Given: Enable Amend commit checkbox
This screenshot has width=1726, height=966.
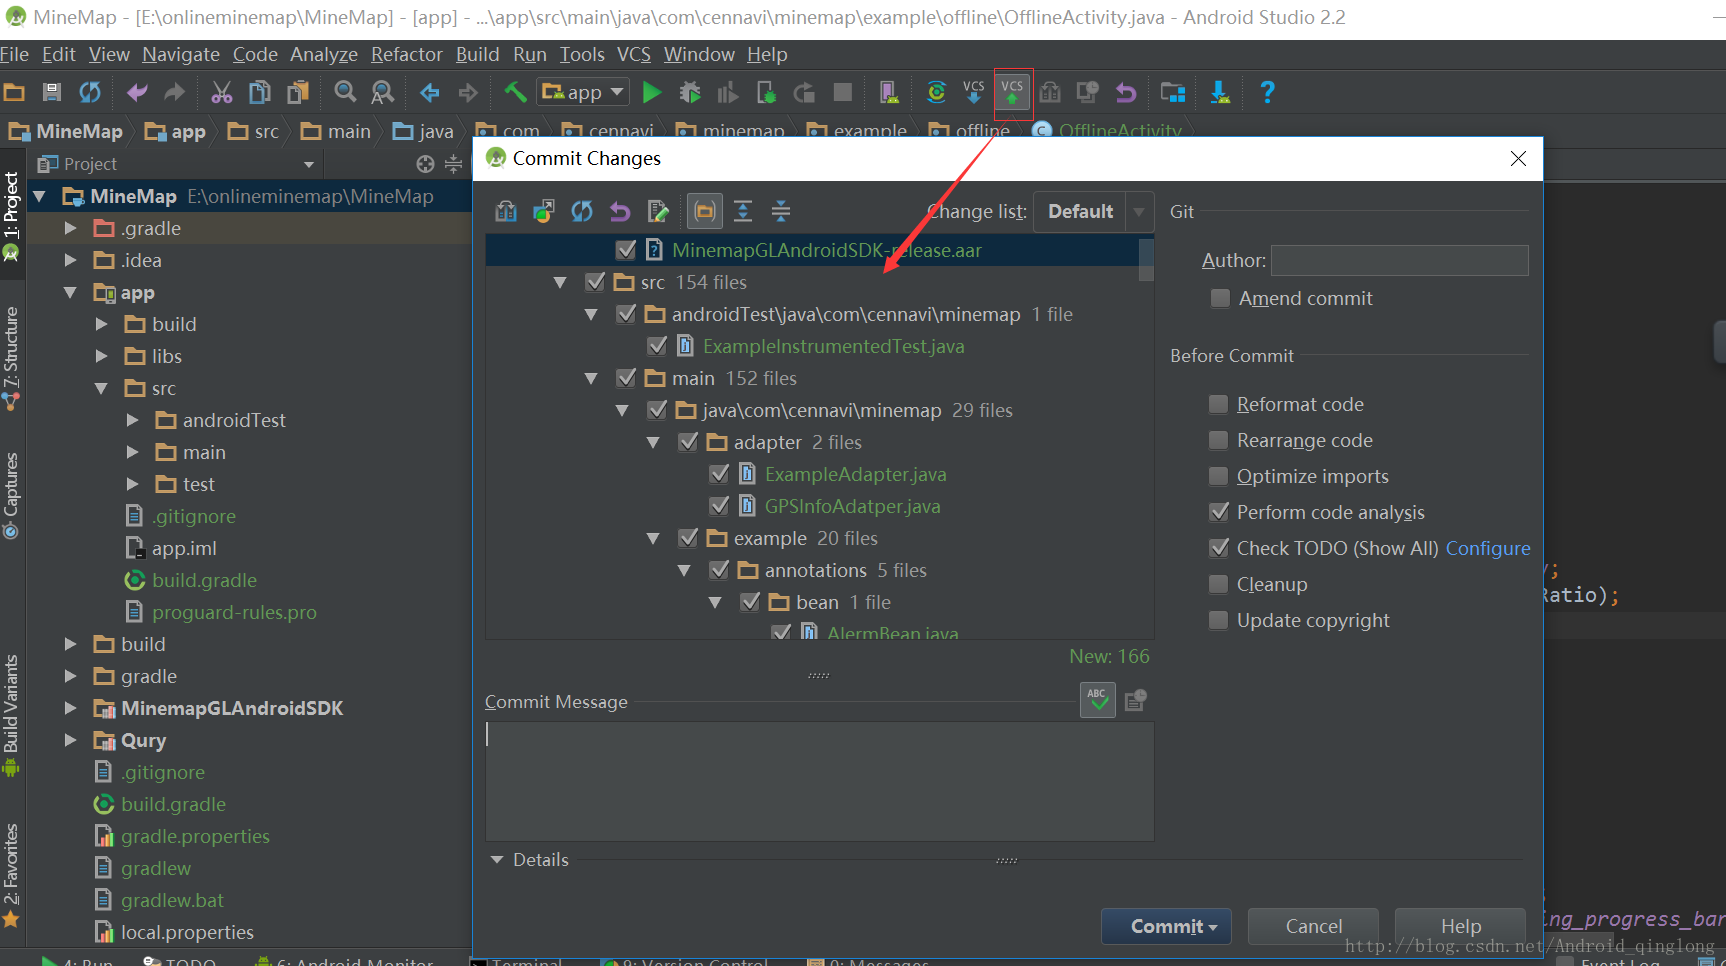Looking at the screenshot, I should pyautogui.click(x=1220, y=298).
